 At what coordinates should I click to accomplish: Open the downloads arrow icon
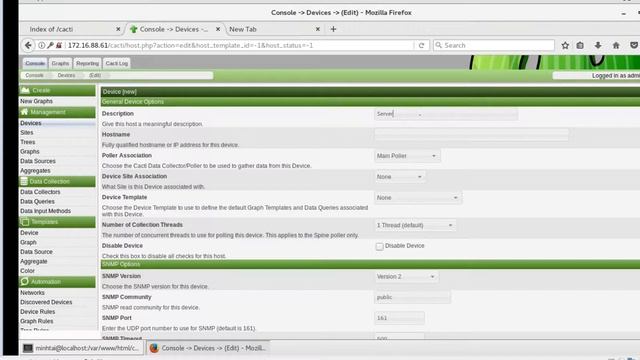(x=598, y=45)
